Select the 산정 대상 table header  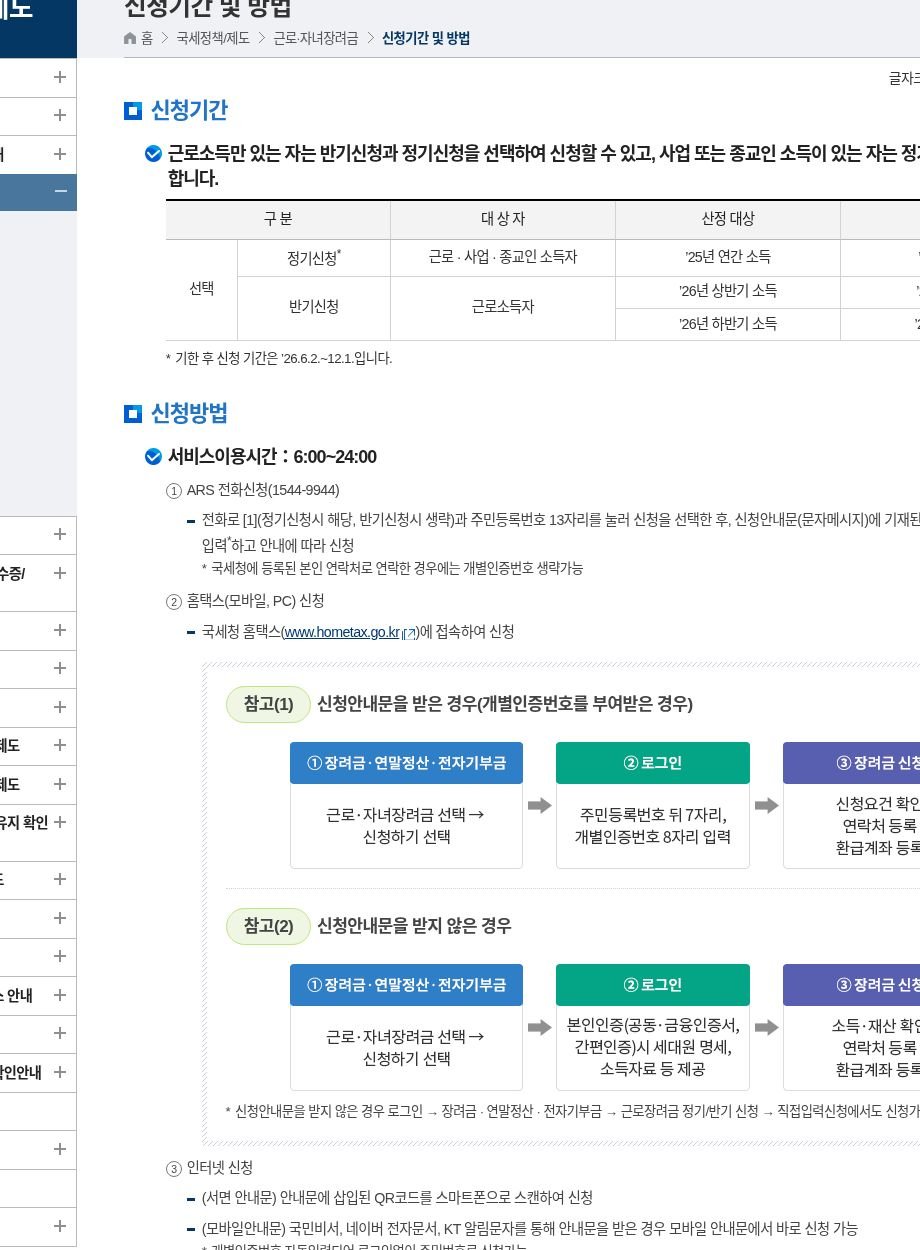point(728,219)
